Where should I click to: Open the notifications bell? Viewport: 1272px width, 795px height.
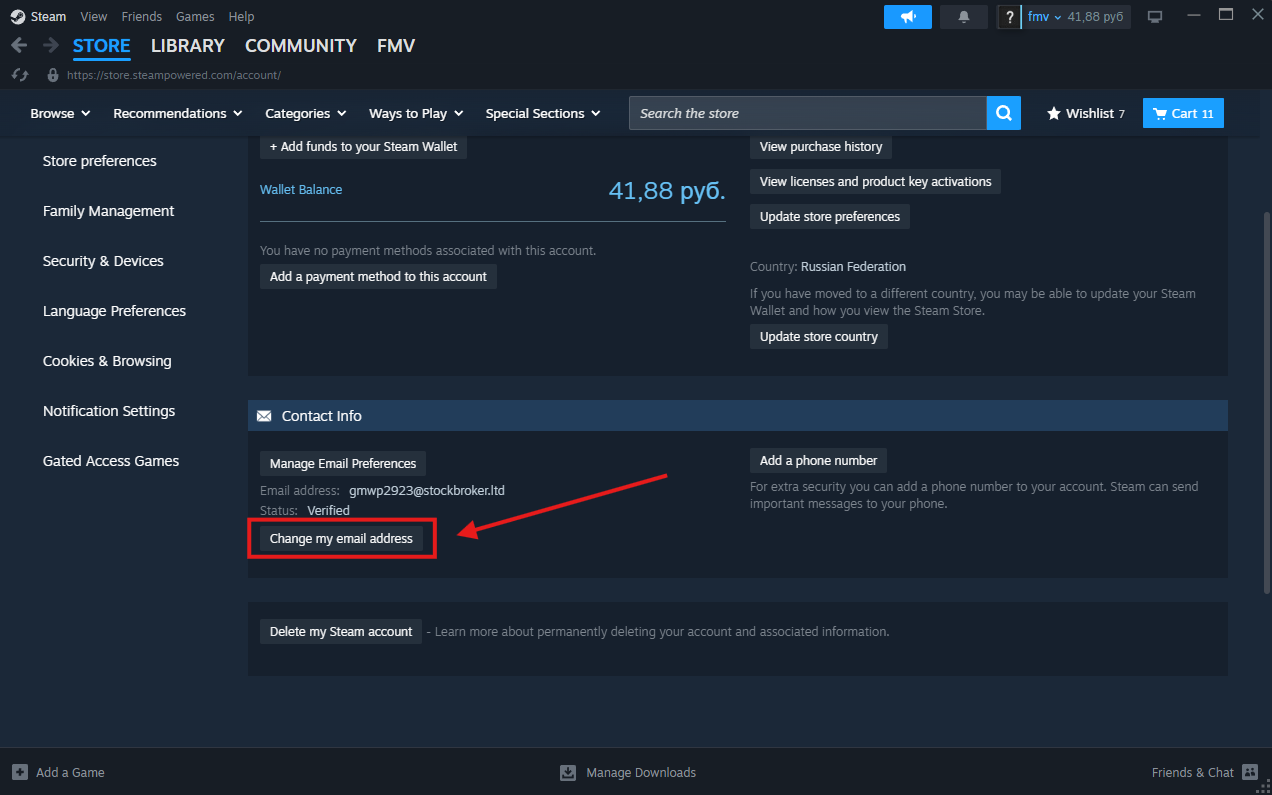pos(964,17)
